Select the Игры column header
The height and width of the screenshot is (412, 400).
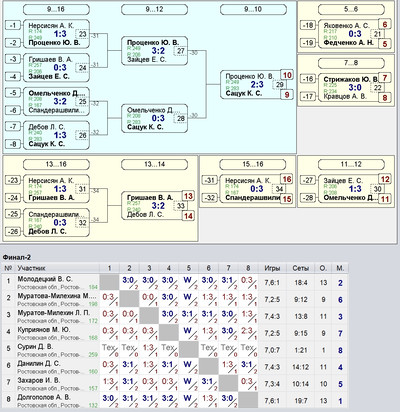(272, 268)
